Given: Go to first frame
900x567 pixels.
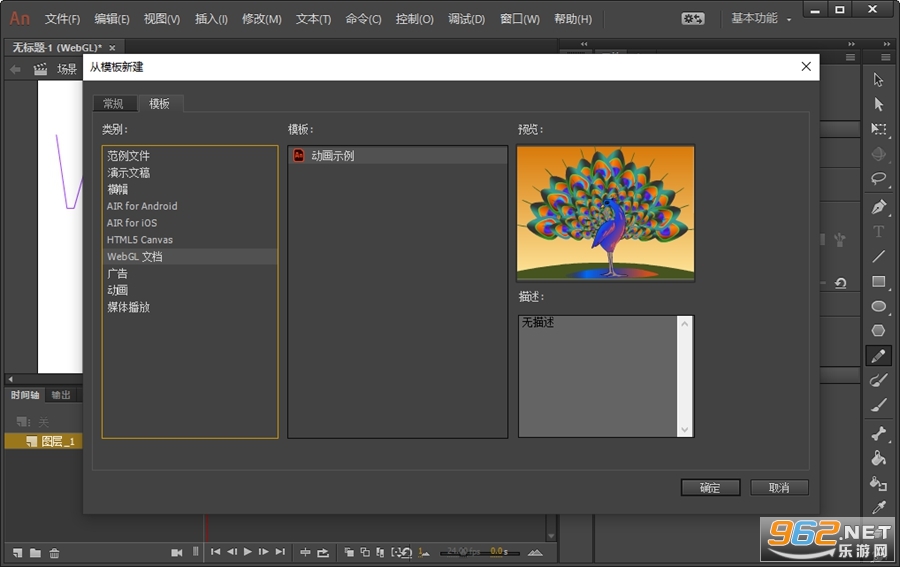Looking at the screenshot, I should [216, 552].
